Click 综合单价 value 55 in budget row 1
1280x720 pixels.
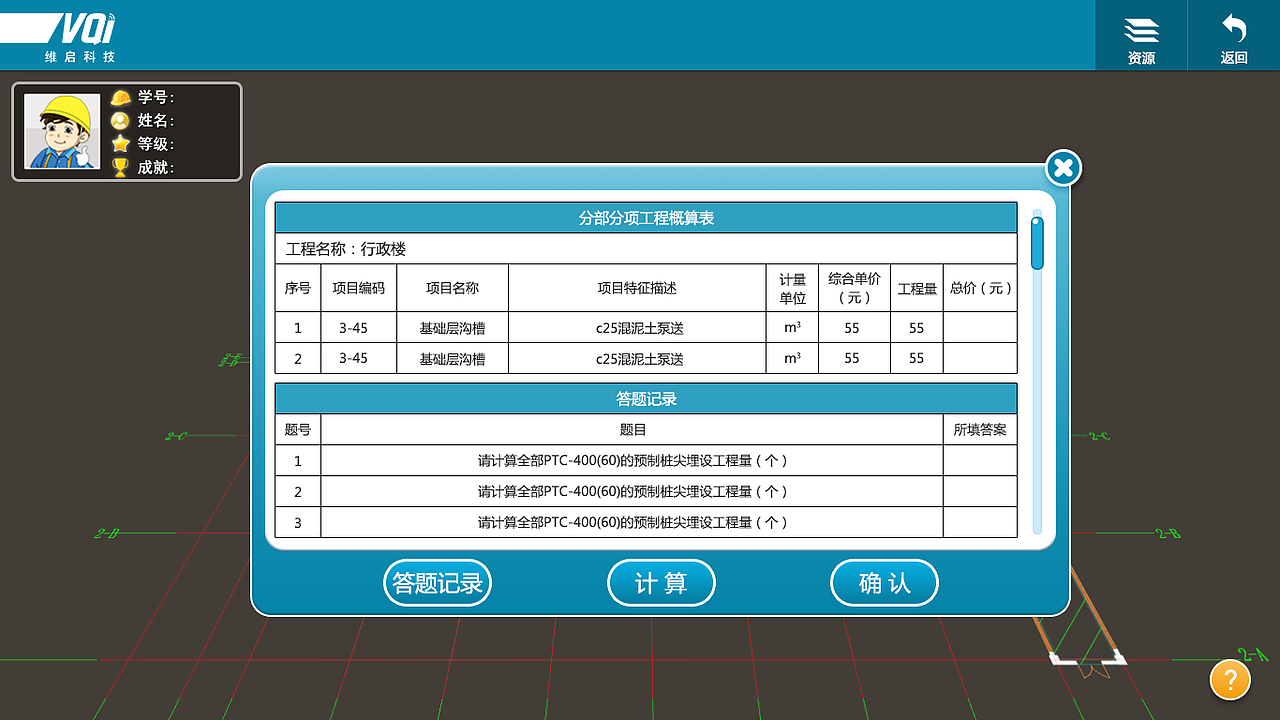pyautogui.click(x=852, y=328)
